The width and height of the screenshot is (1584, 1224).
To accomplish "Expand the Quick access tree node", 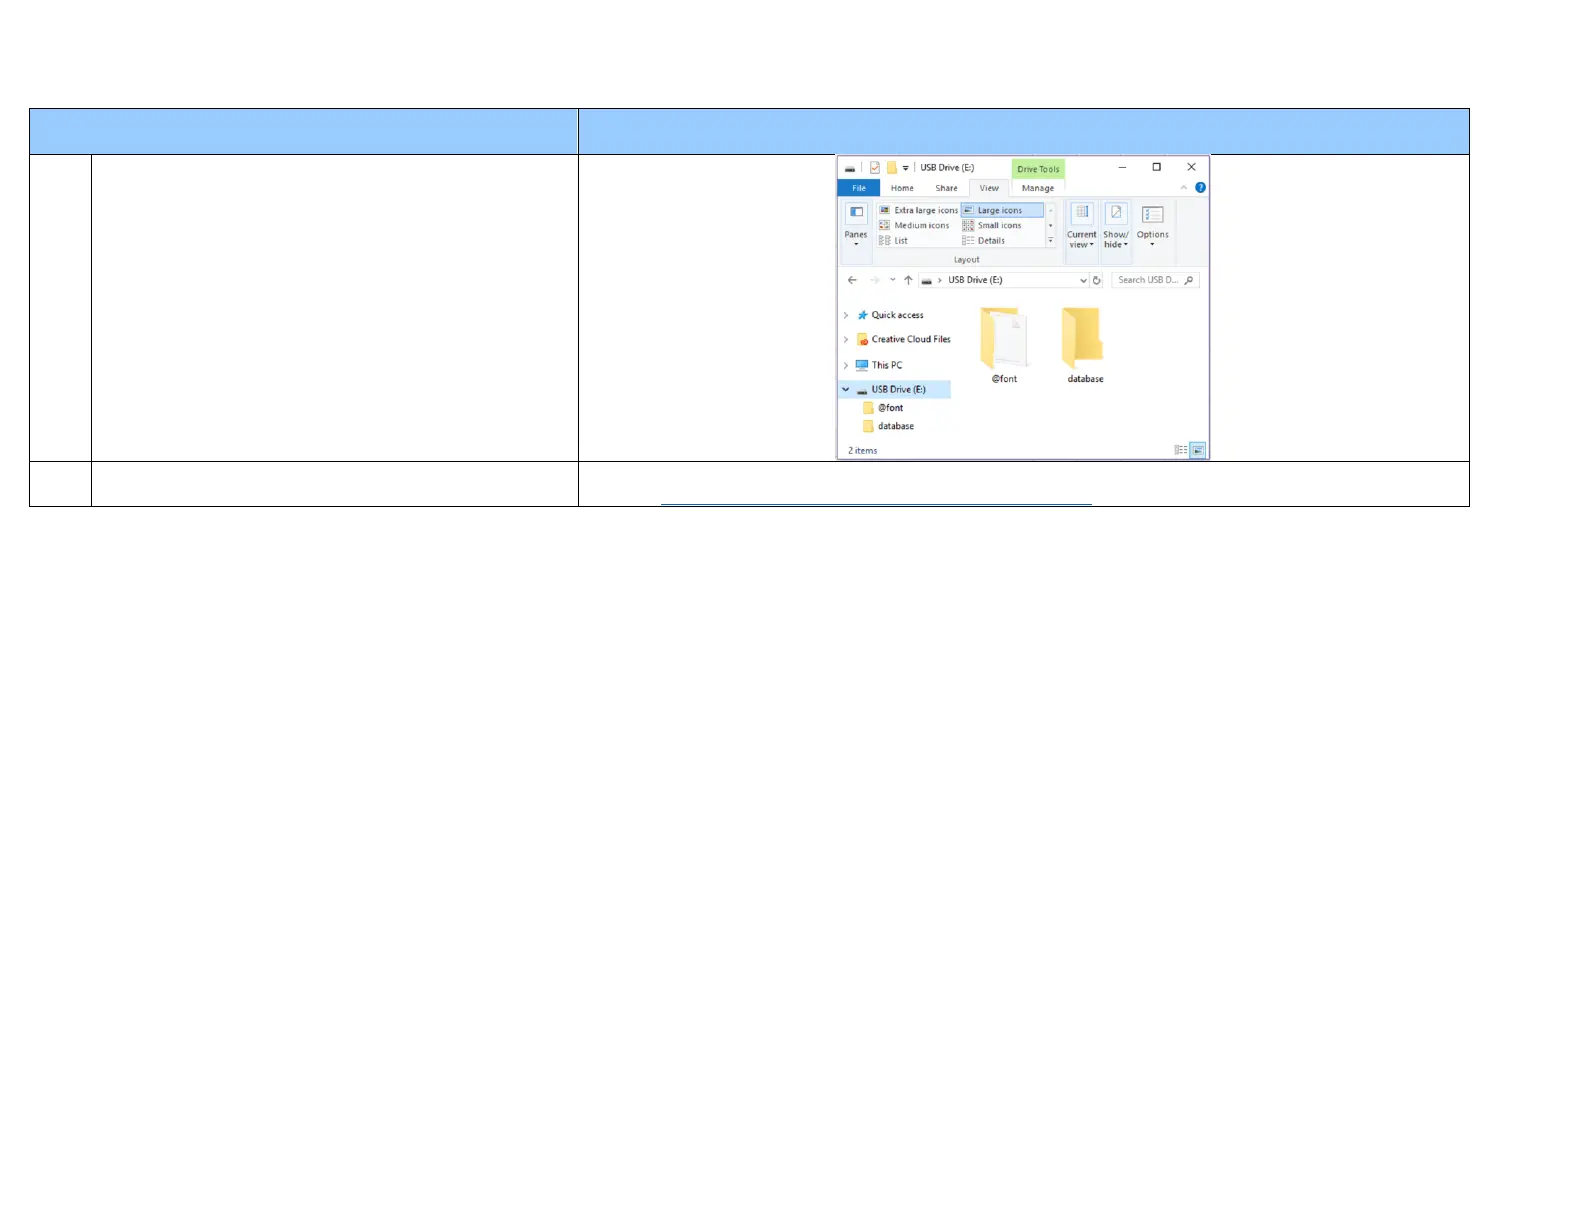I will (846, 316).
